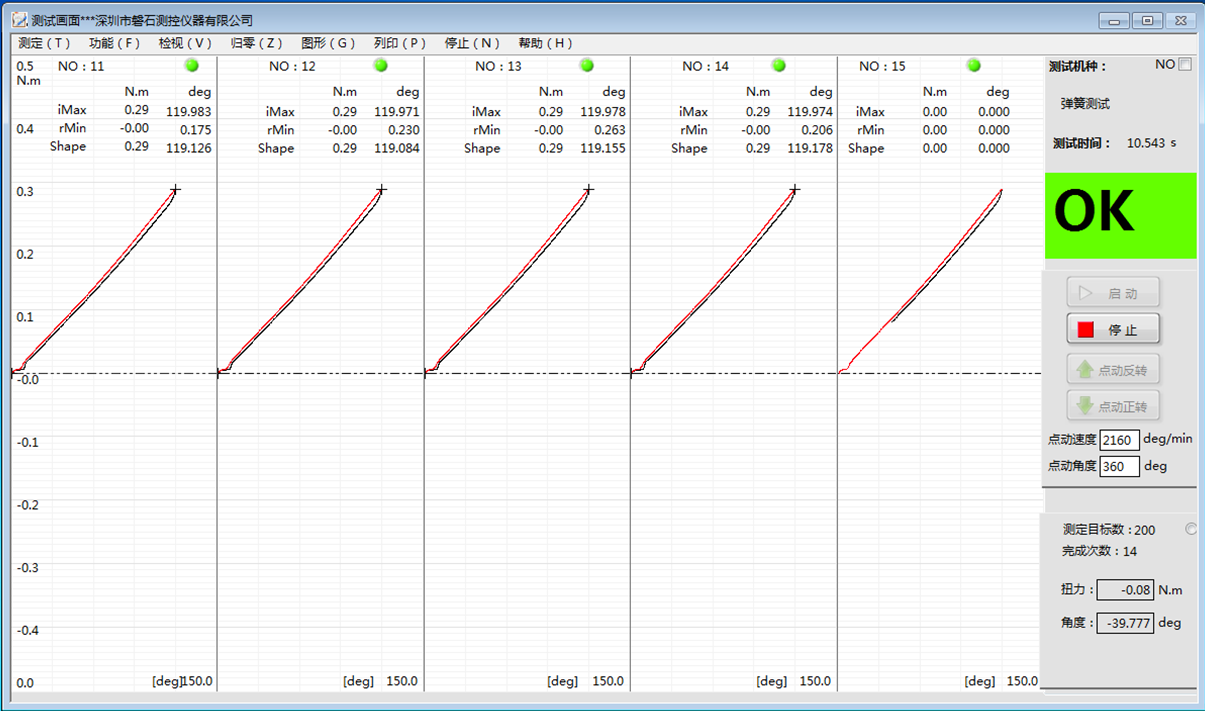This screenshot has width=1205, height=711.
Task: Click the green status light for NO:14
Action: pos(780,65)
